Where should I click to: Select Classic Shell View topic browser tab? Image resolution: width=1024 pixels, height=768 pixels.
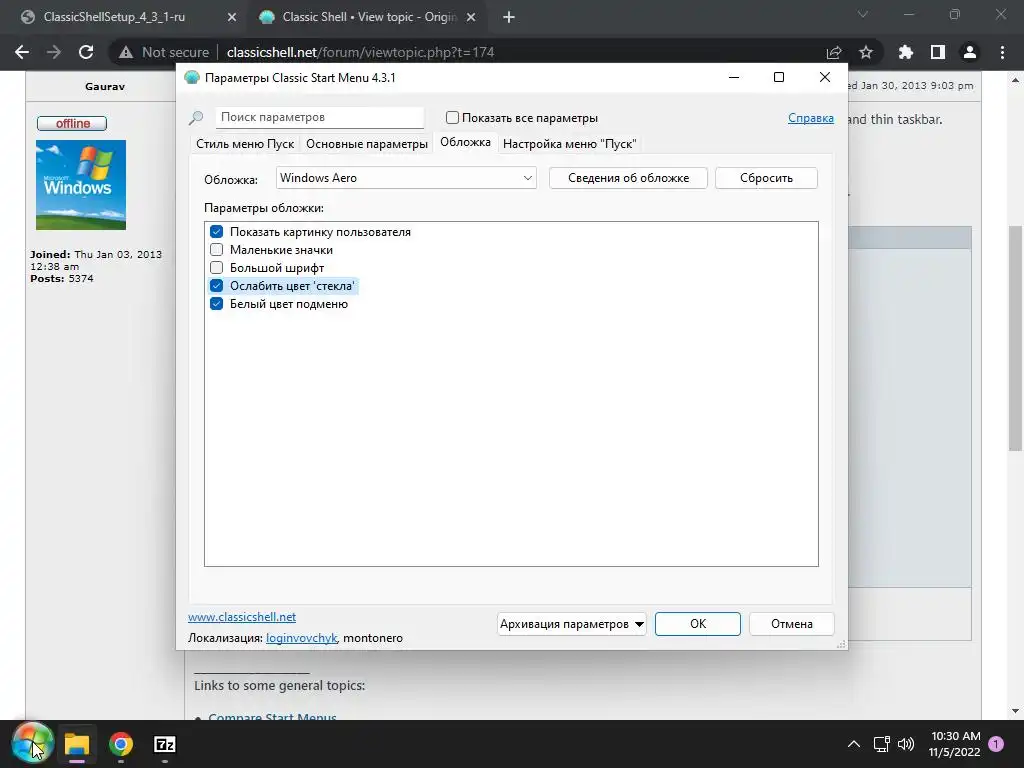click(x=369, y=17)
